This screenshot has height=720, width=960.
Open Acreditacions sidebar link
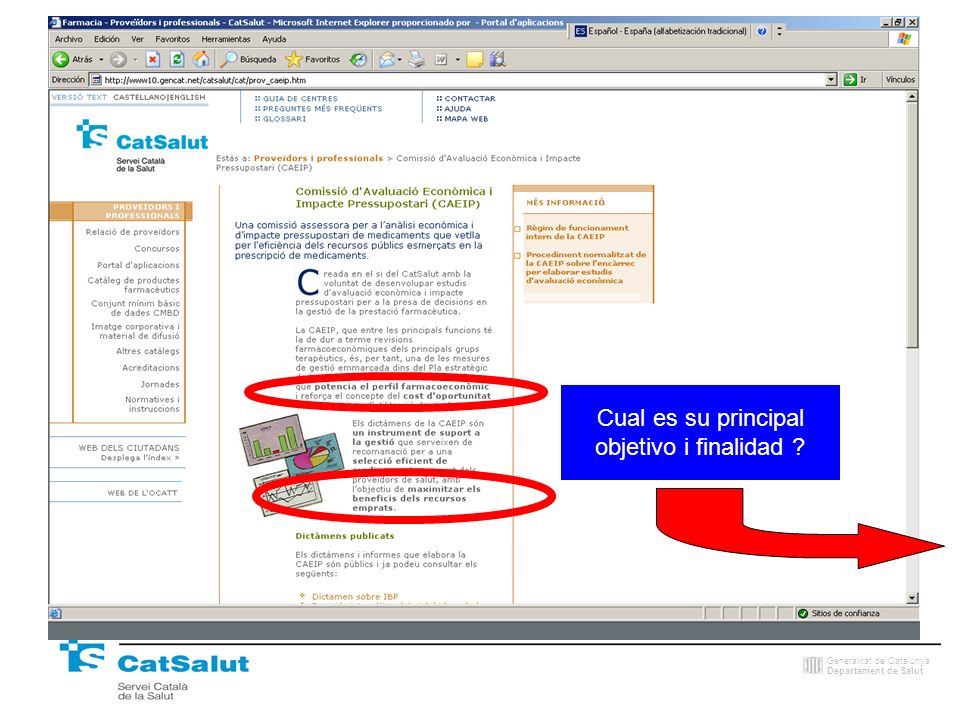point(151,368)
